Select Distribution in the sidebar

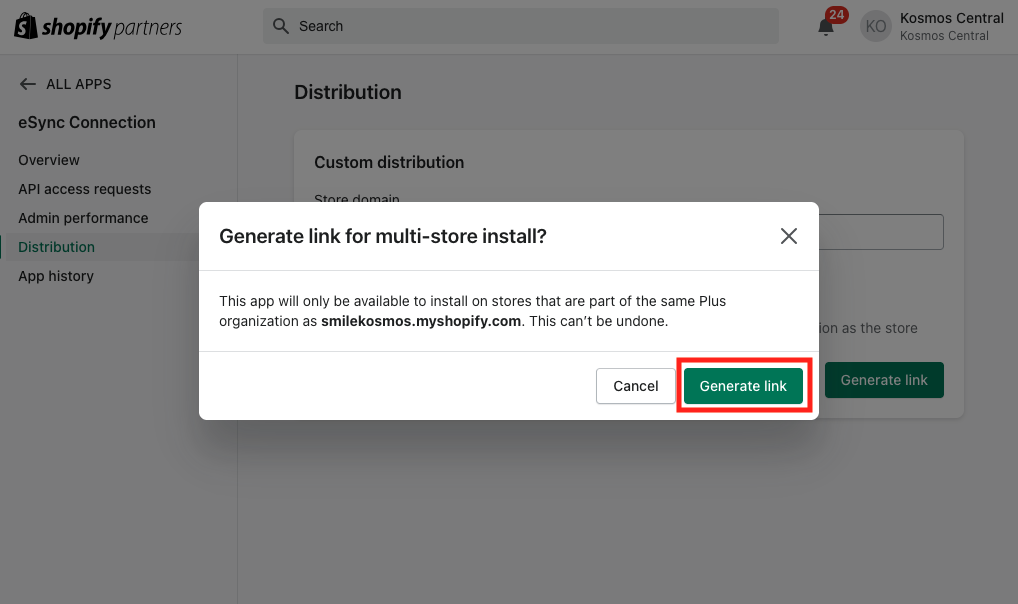click(x=57, y=247)
